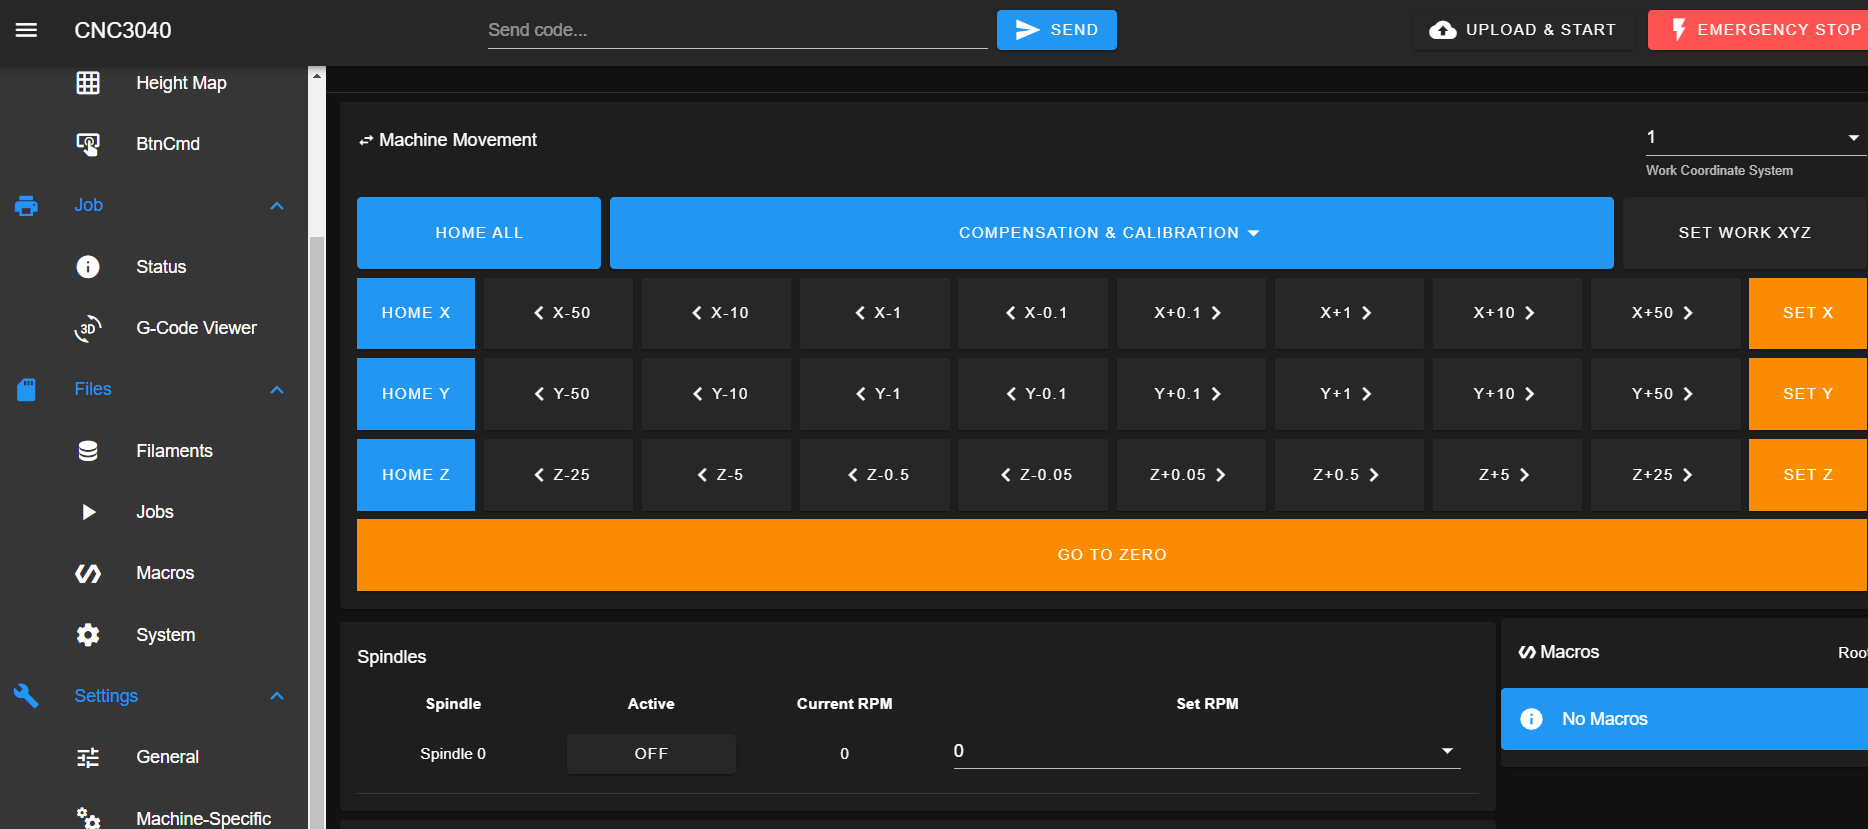Jog Y axis by Y+50
The width and height of the screenshot is (1868, 829).
click(x=1665, y=394)
